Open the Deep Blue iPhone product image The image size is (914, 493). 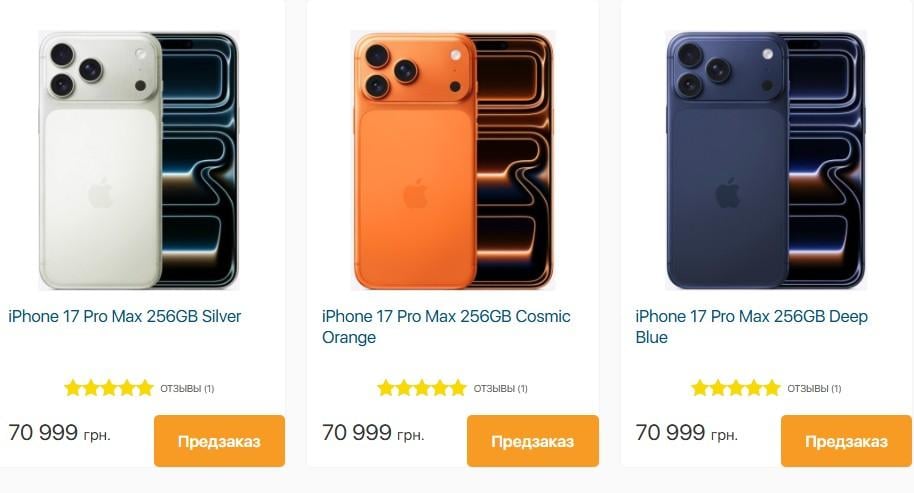tap(766, 160)
